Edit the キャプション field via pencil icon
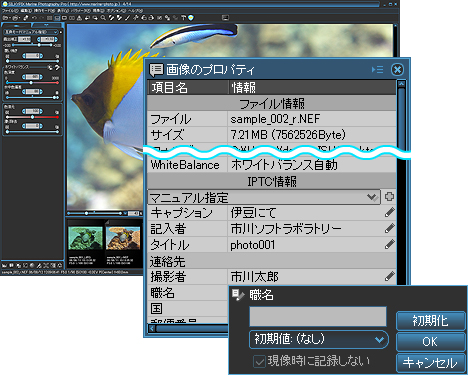468x375 pixels. (x=389, y=212)
